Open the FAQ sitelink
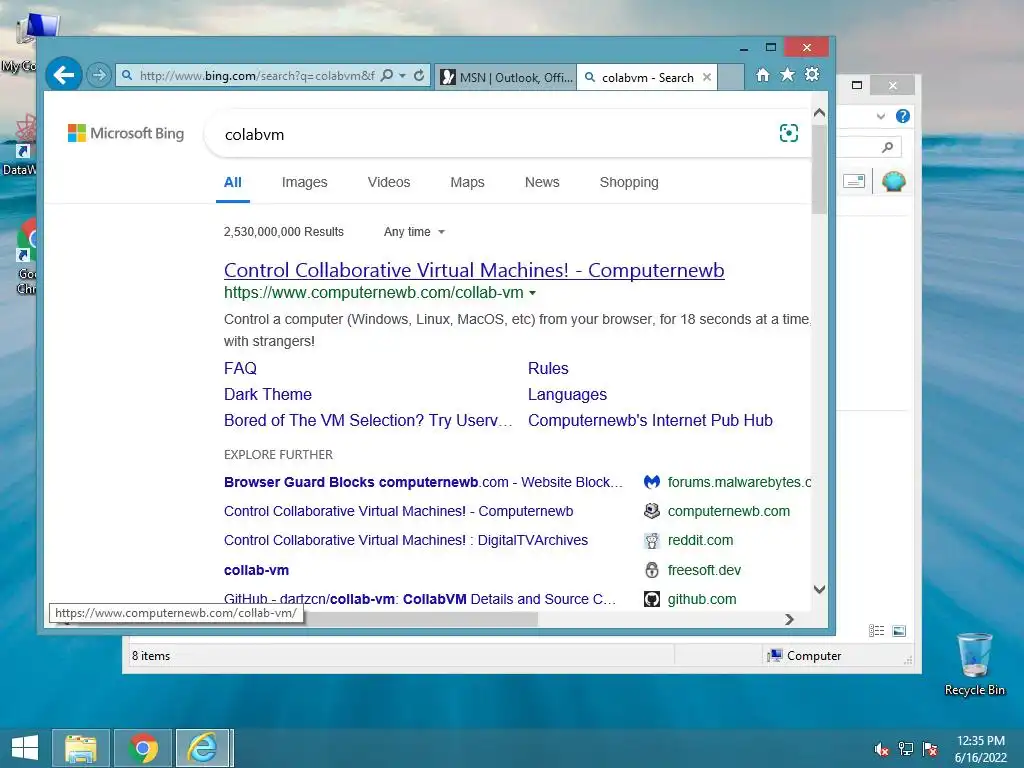Image resolution: width=1024 pixels, height=768 pixels. tap(240, 368)
